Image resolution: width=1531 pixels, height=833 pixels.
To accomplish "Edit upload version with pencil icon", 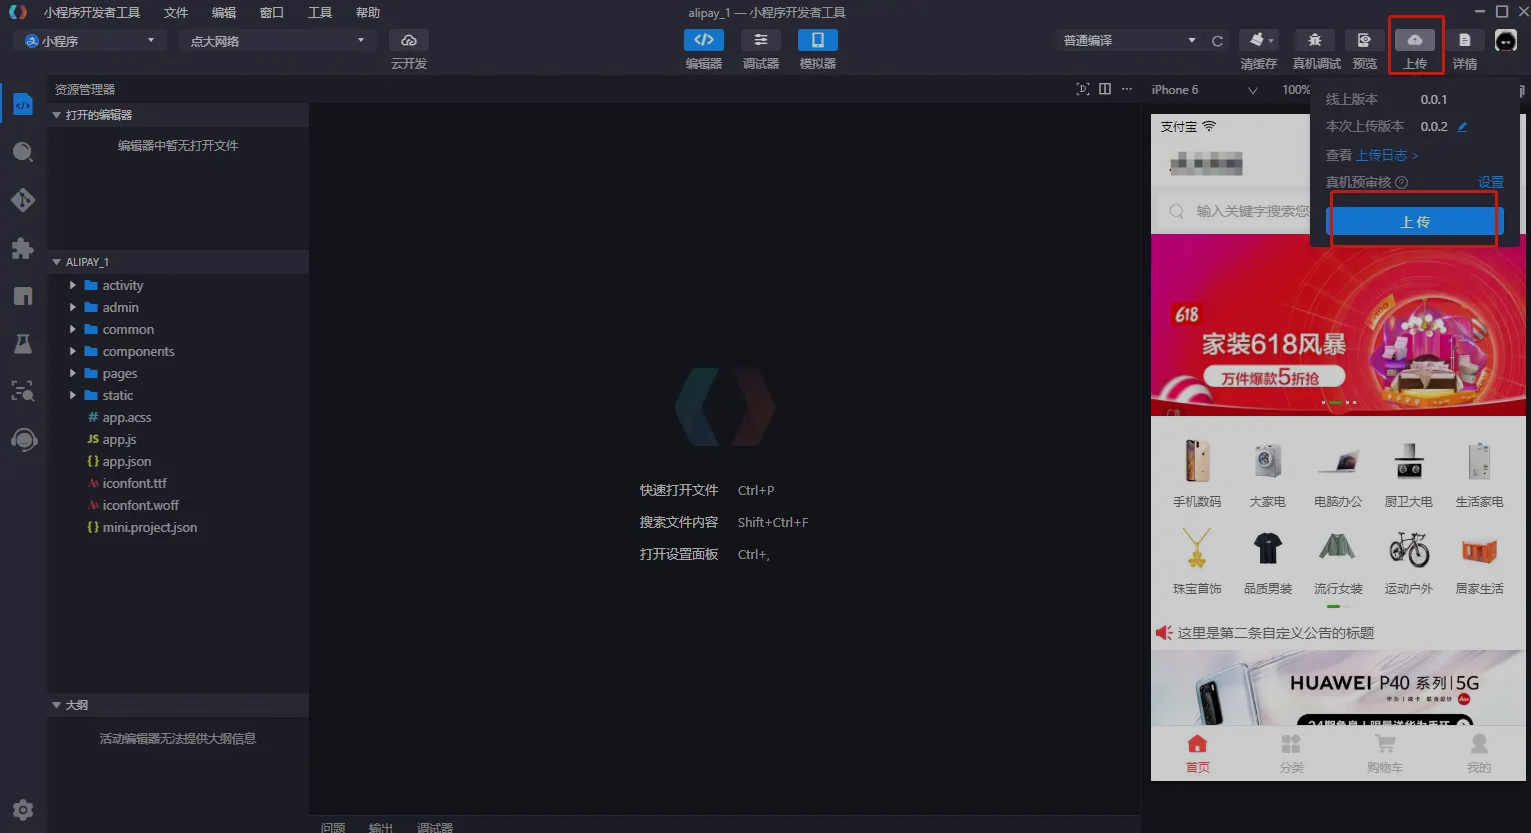I will tap(1462, 127).
